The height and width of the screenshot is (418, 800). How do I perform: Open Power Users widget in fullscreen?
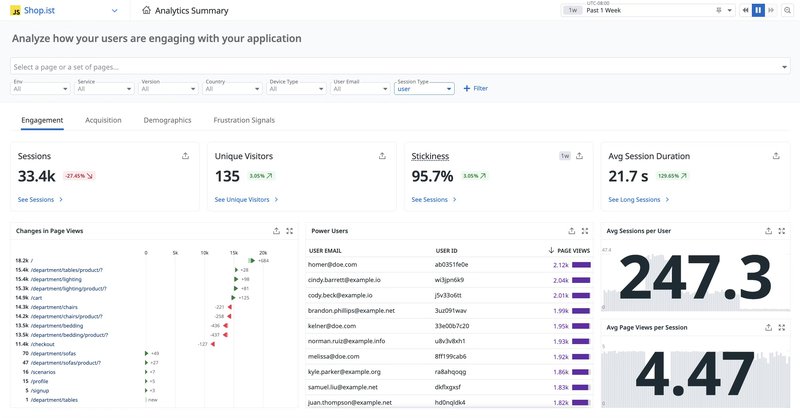click(584, 230)
